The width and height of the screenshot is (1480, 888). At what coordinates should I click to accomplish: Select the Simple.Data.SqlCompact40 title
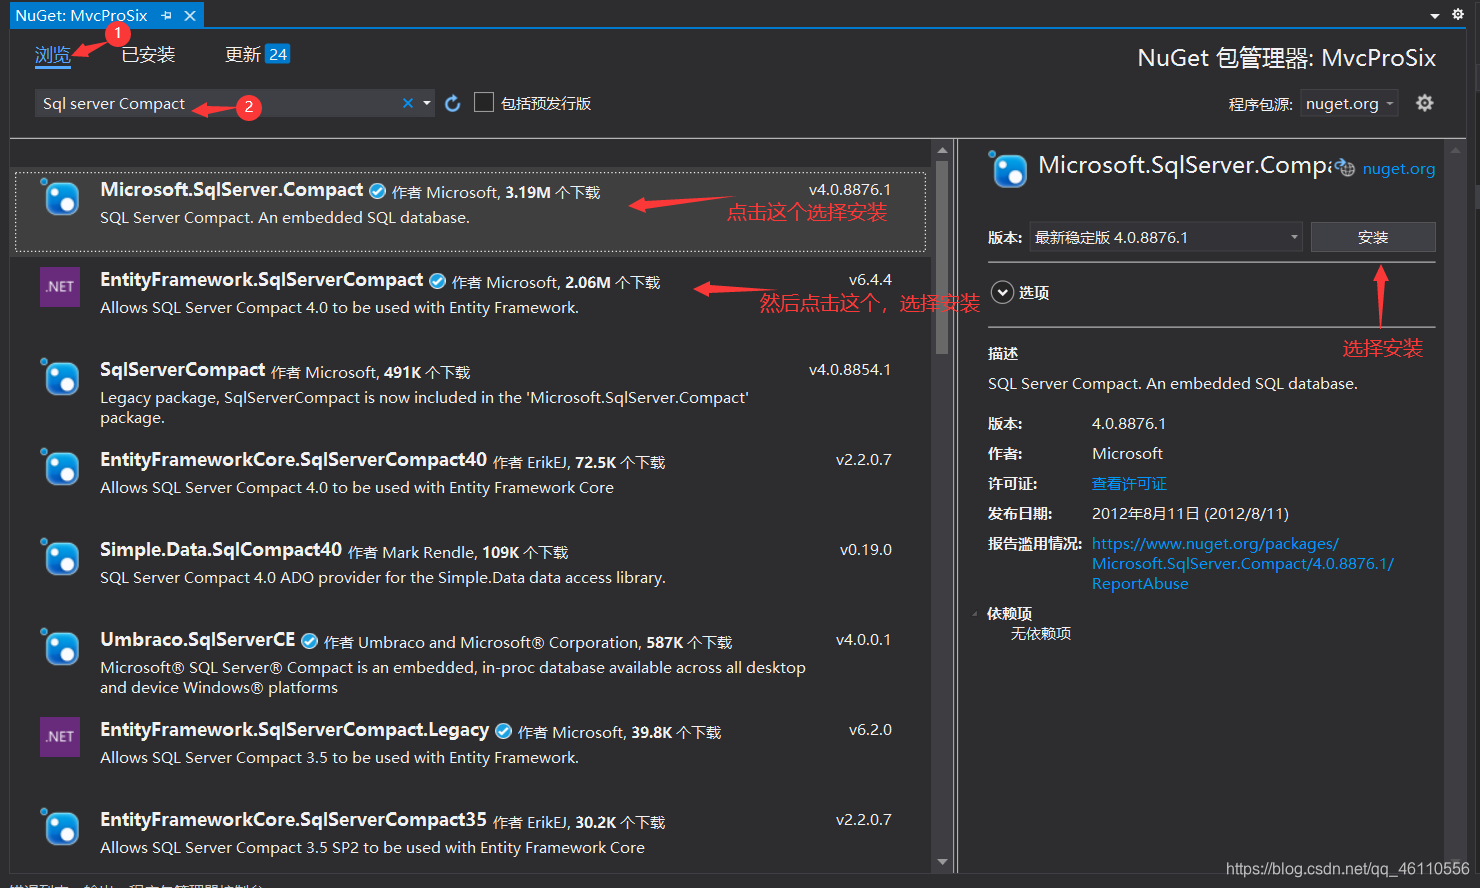click(x=221, y=550)
